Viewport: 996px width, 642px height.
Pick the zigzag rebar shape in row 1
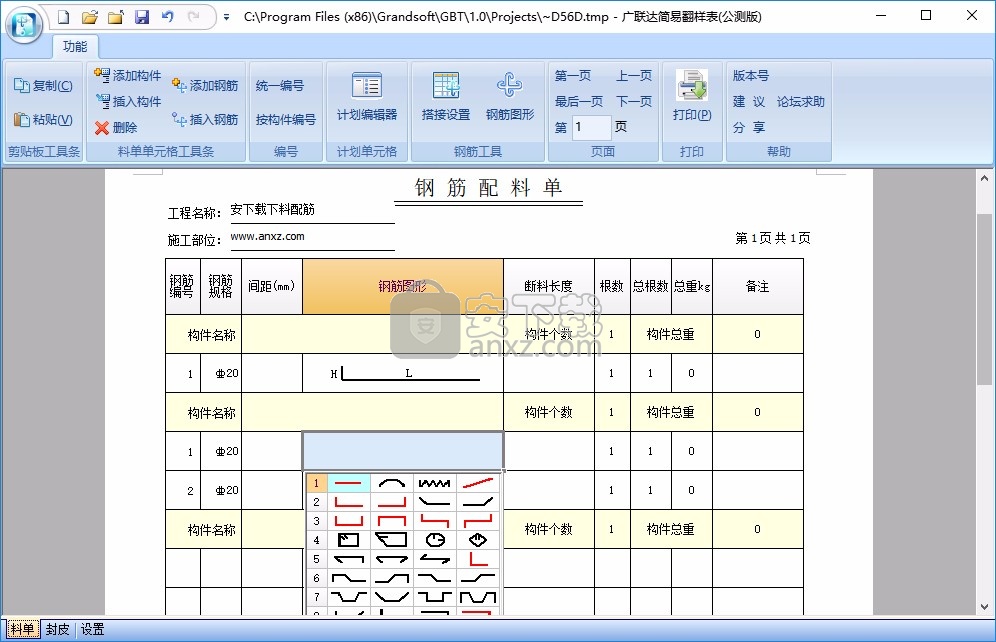tap(434, 483)
